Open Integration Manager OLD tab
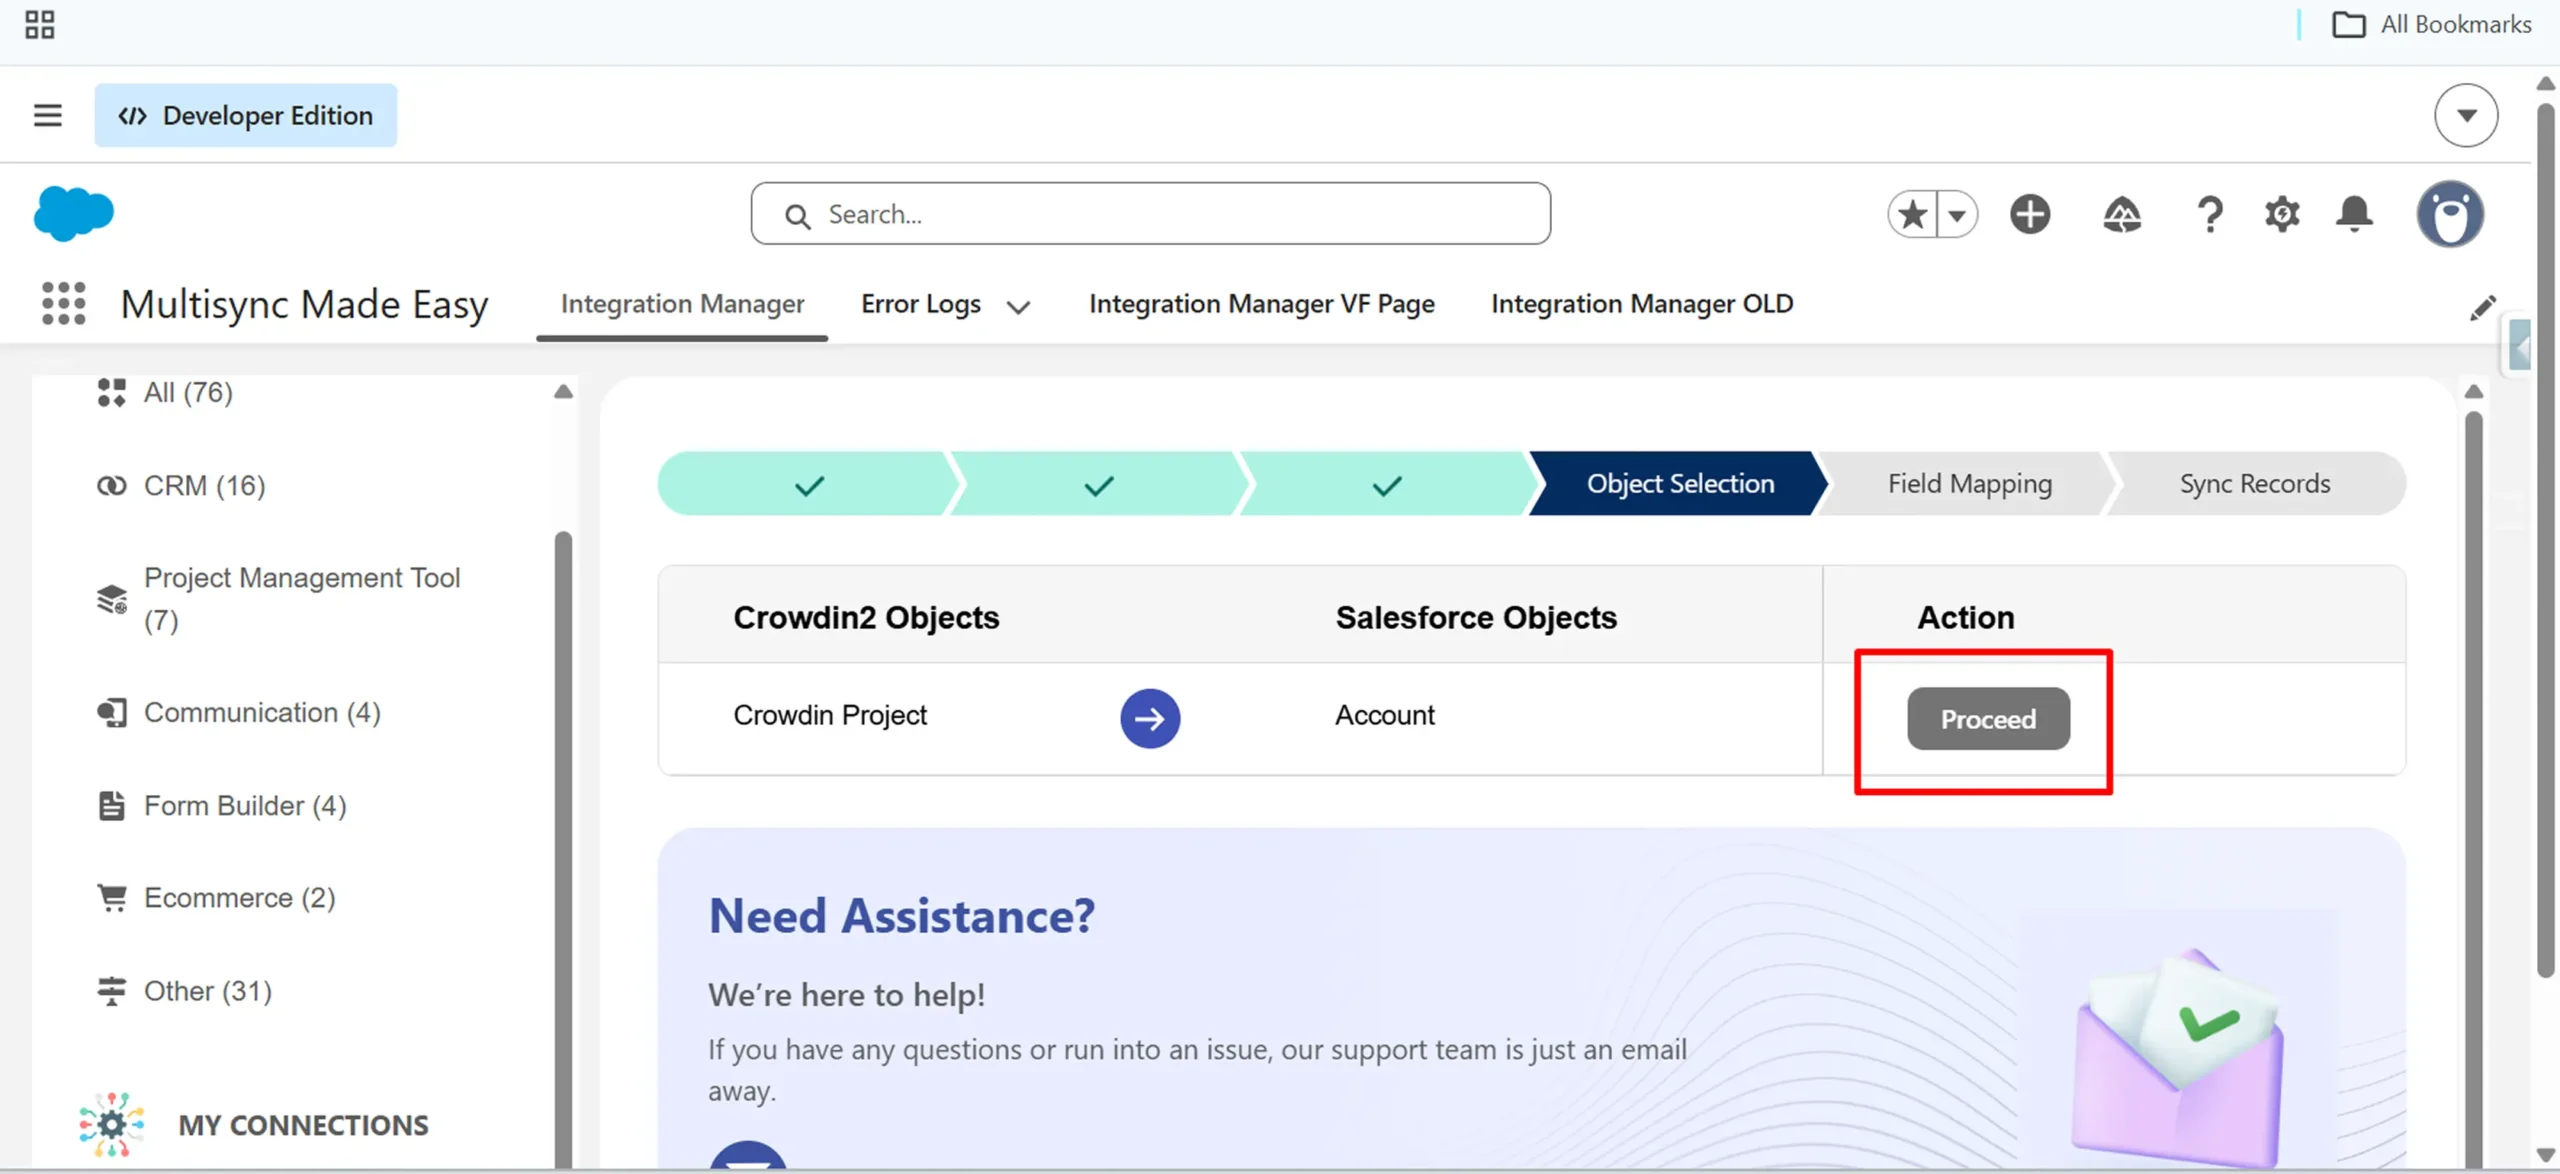Screen dimensions: 2560x1174 click(x=1642, y=303)
